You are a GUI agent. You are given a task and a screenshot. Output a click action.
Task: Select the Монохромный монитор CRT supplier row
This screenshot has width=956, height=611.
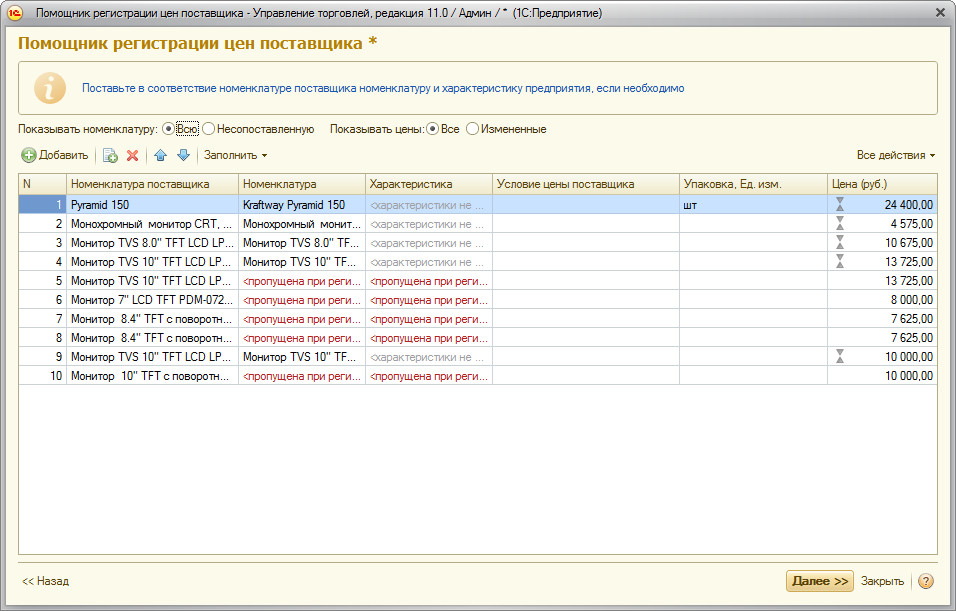tap(152, 224)
